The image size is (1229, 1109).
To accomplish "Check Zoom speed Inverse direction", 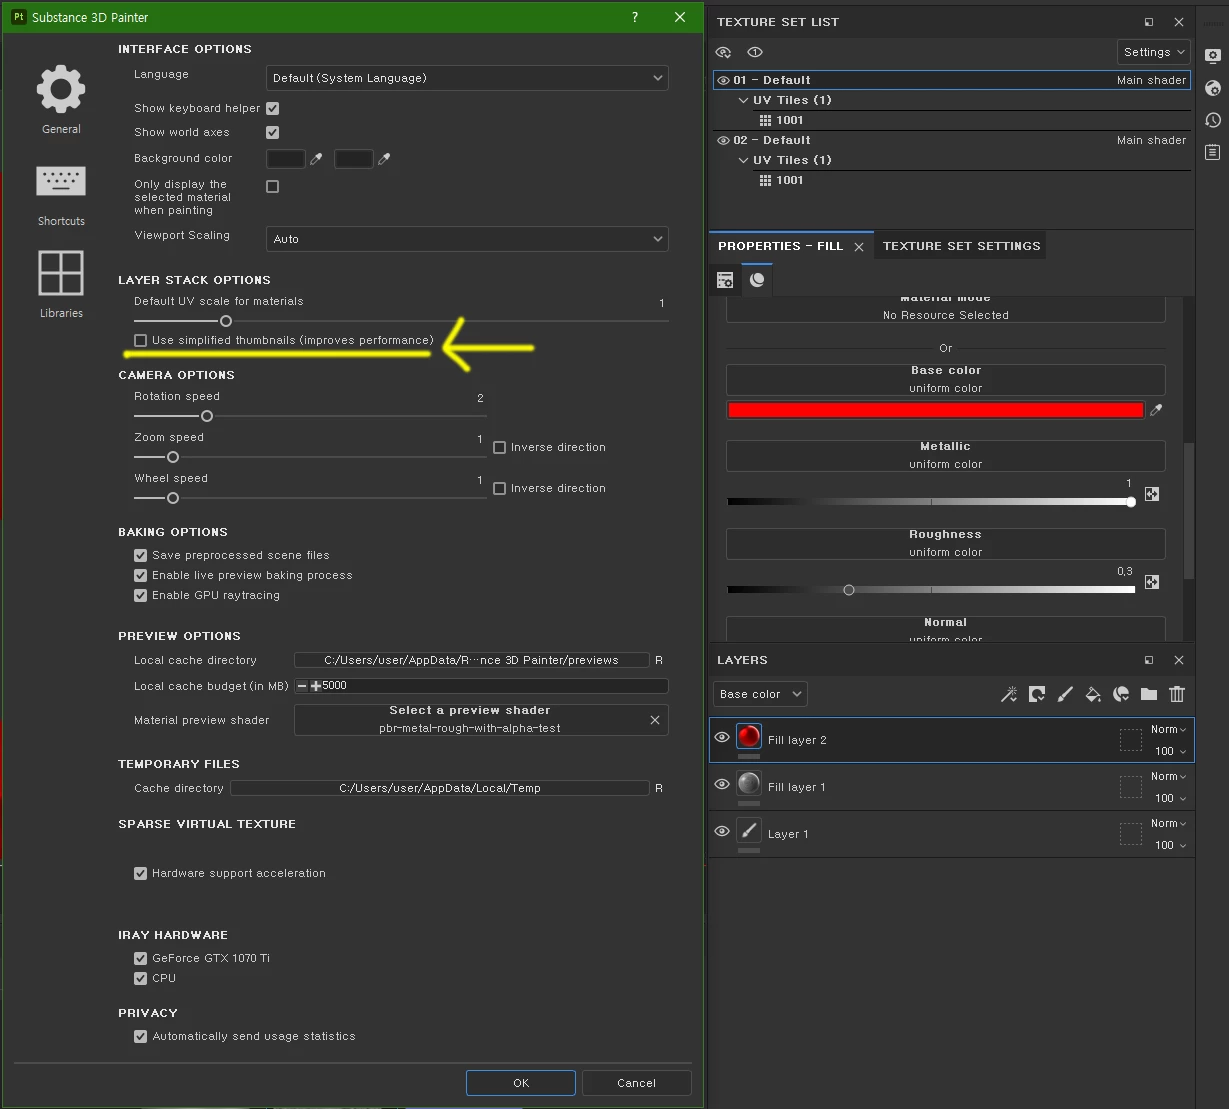I will [499, 447].
